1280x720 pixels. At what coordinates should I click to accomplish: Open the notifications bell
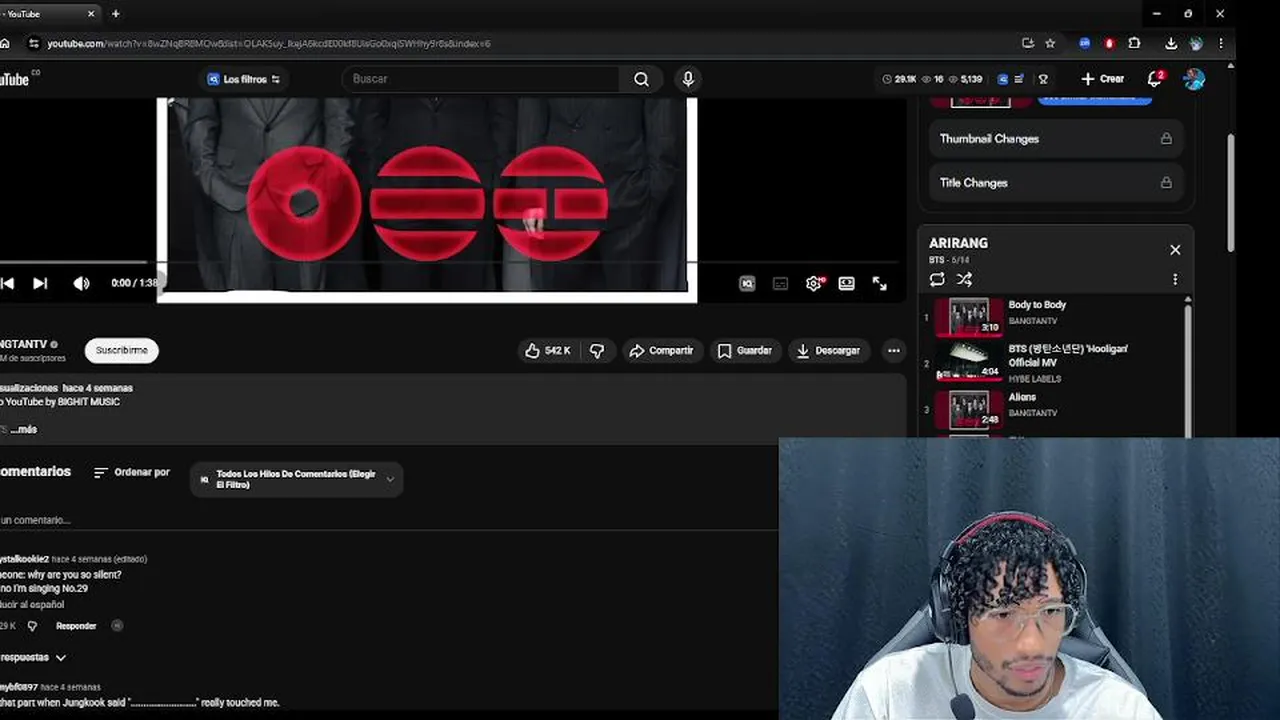[1155, 79]
